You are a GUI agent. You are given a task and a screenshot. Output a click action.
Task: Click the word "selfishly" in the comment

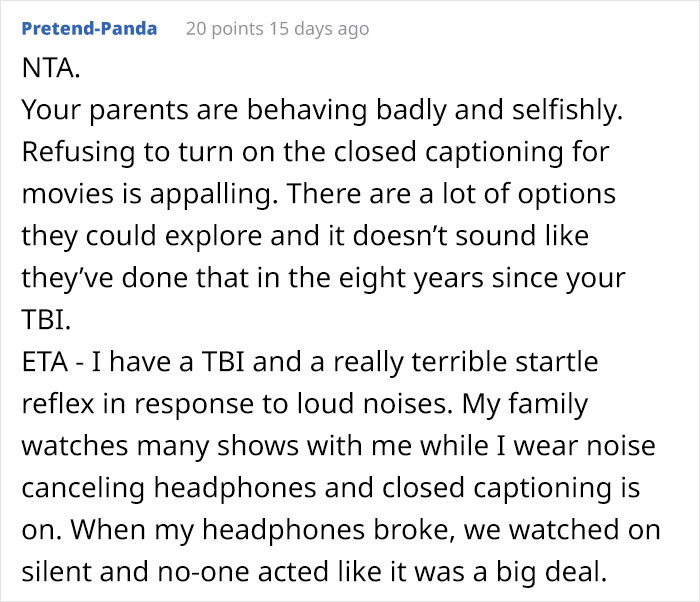[x=567, y=110]
